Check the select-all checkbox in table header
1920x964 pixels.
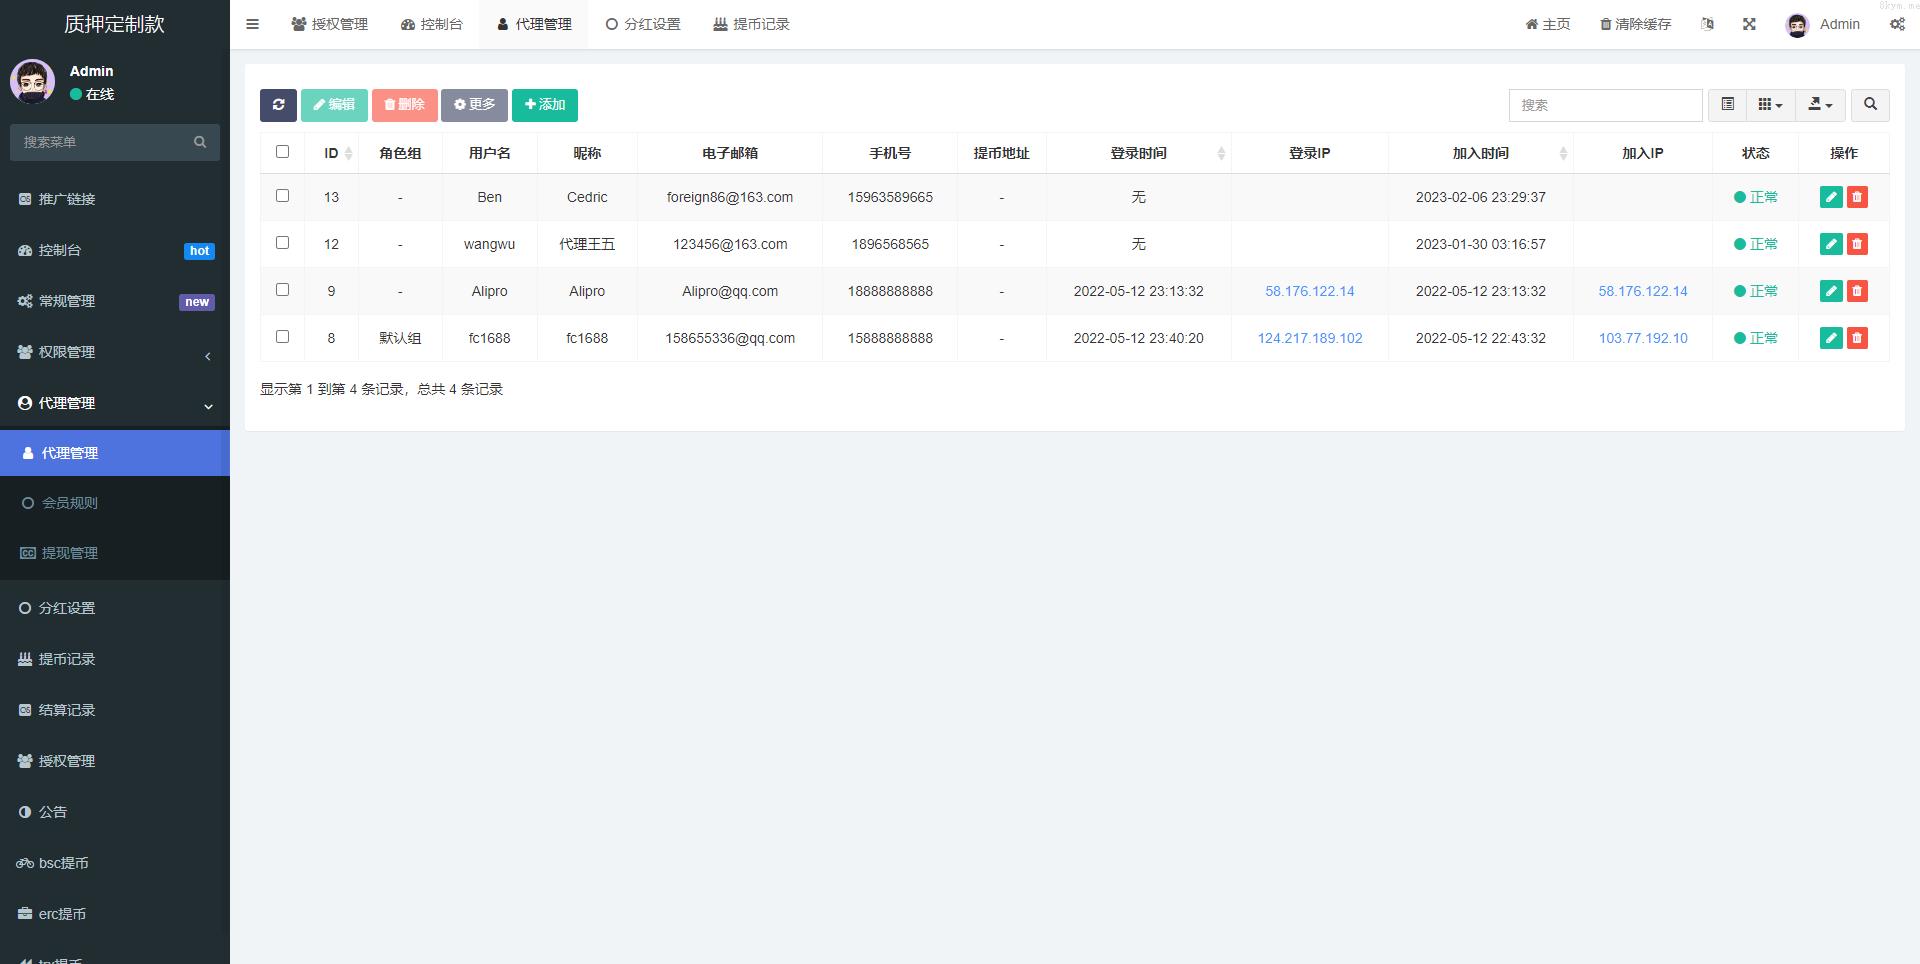[x=282, y=152]
